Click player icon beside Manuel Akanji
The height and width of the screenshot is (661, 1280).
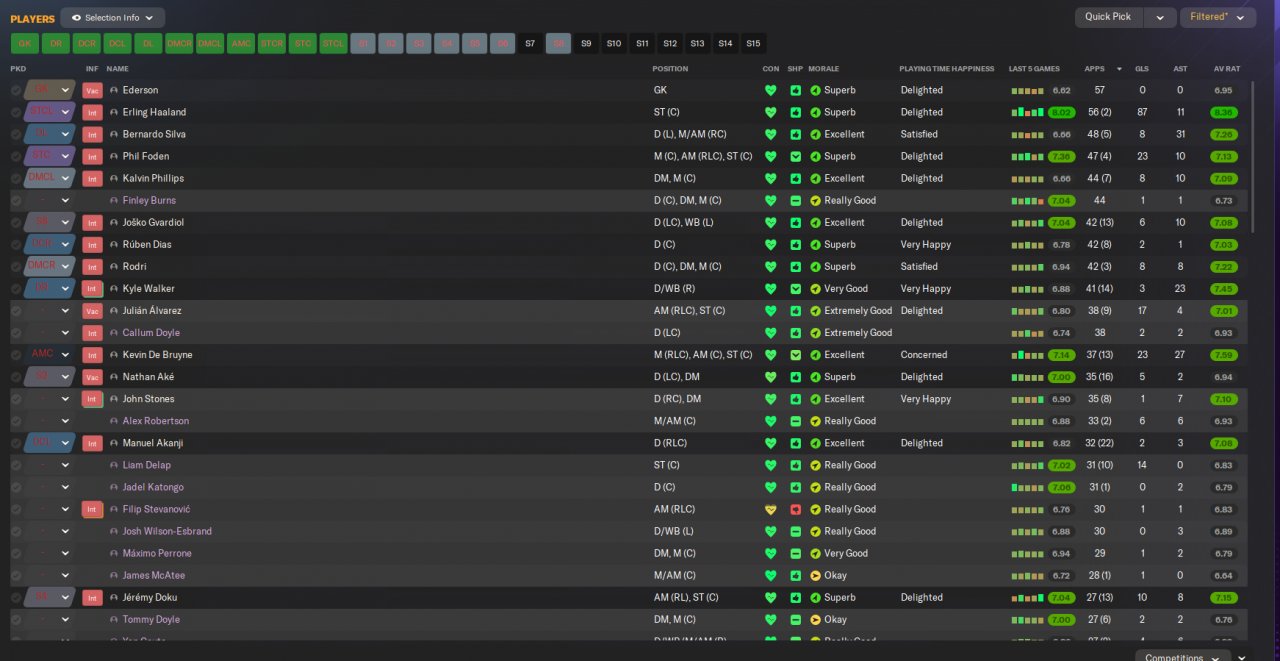[x=114, y=443]
